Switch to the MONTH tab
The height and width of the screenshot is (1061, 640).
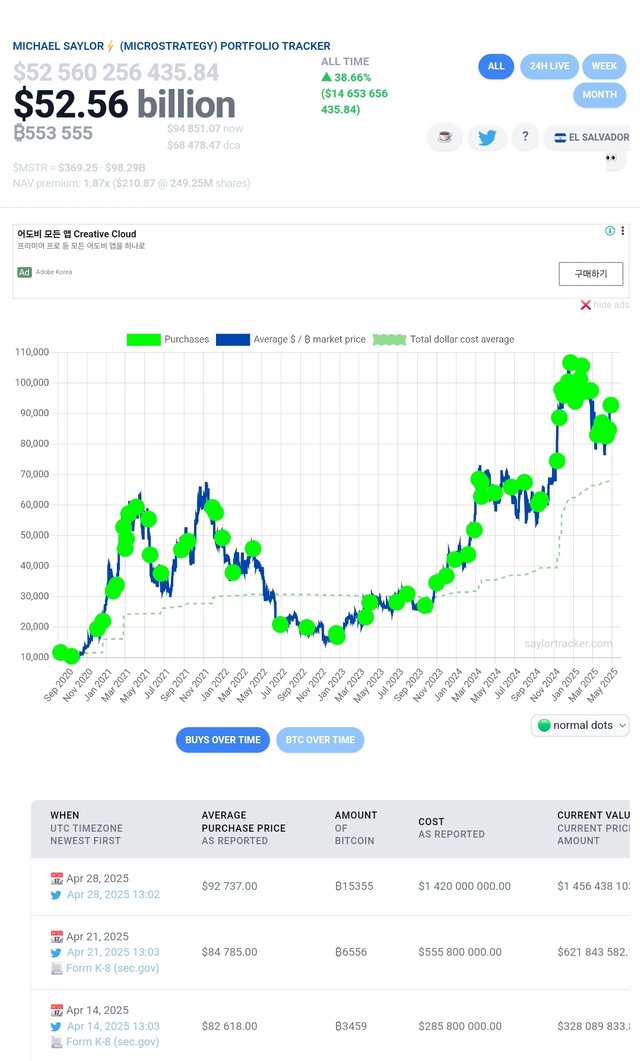(599, 95)
